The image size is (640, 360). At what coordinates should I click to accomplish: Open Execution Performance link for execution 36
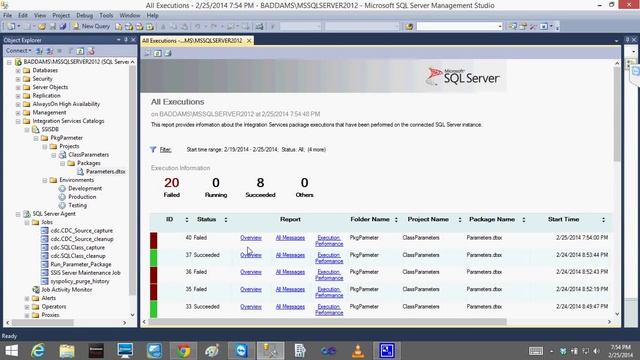click(329, 275)
